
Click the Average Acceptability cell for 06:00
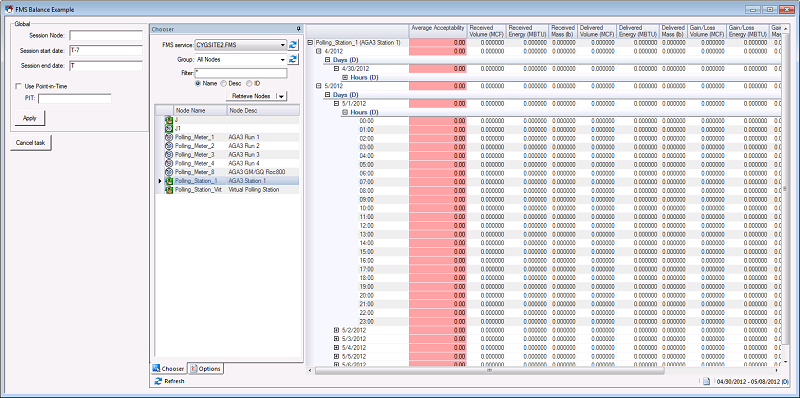point(438,173)
